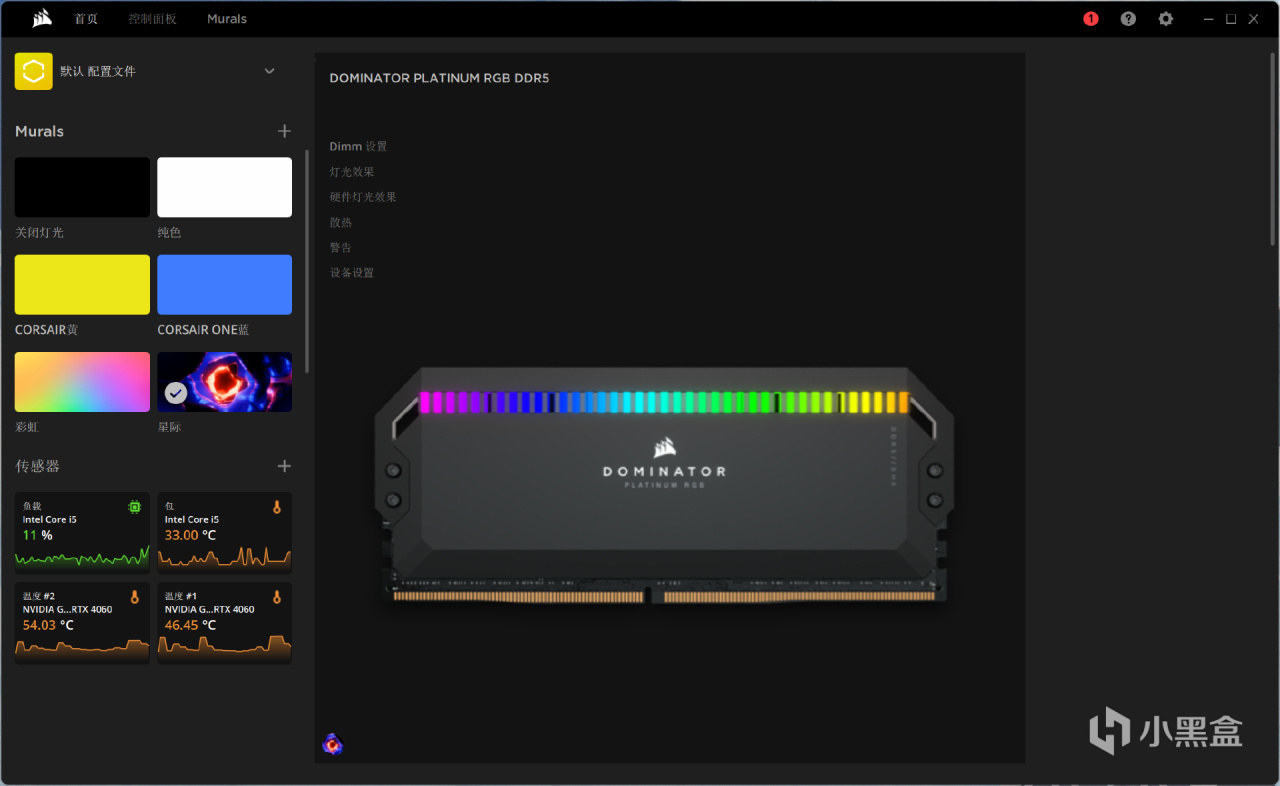Open 散热 menu item

click(341, 222)
